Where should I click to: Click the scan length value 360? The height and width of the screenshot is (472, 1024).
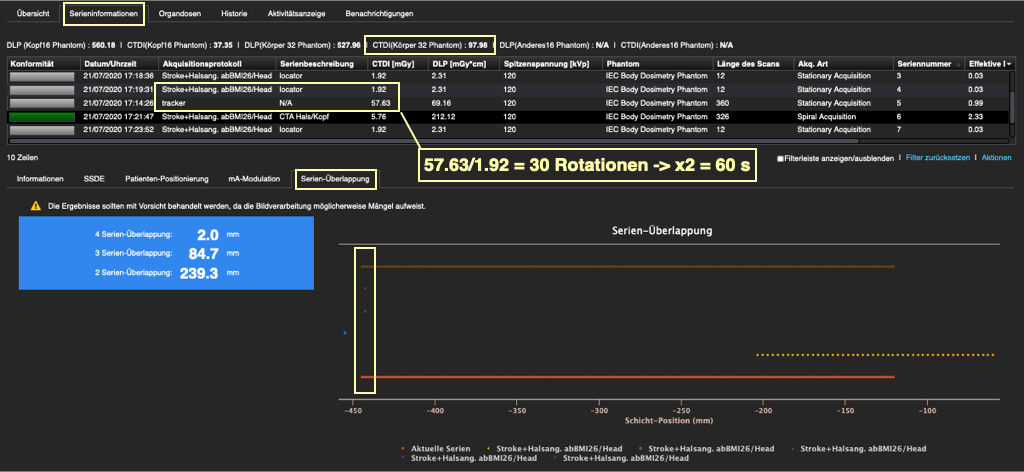(x=723, y=103)
